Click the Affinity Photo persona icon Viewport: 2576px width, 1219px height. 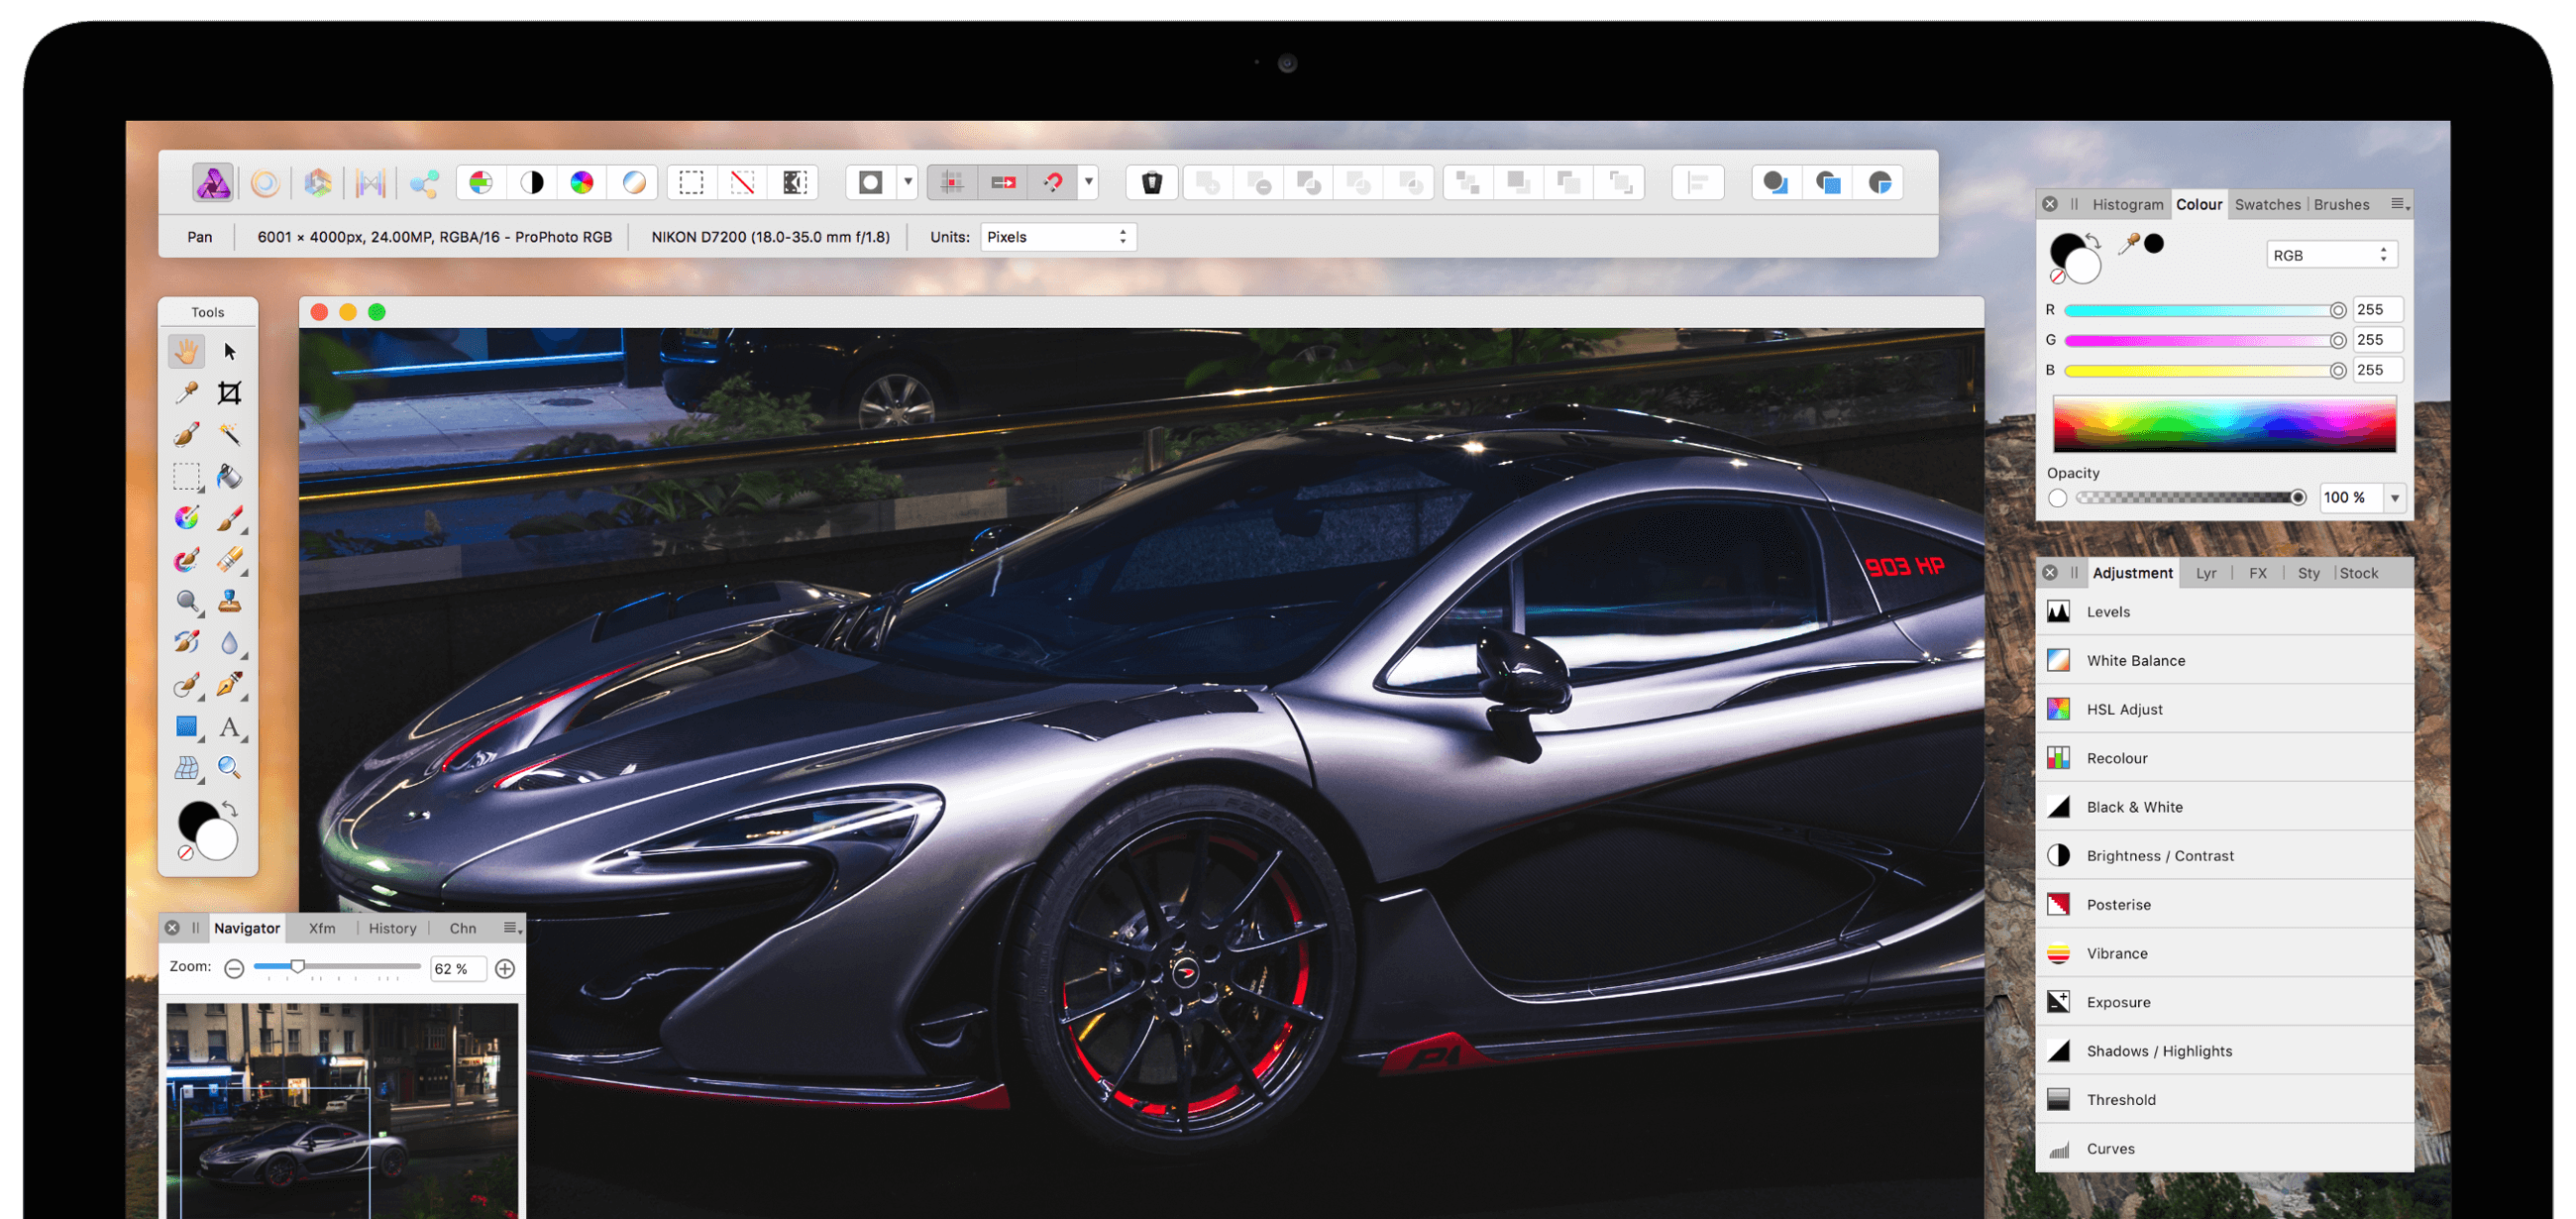[213, 183]
